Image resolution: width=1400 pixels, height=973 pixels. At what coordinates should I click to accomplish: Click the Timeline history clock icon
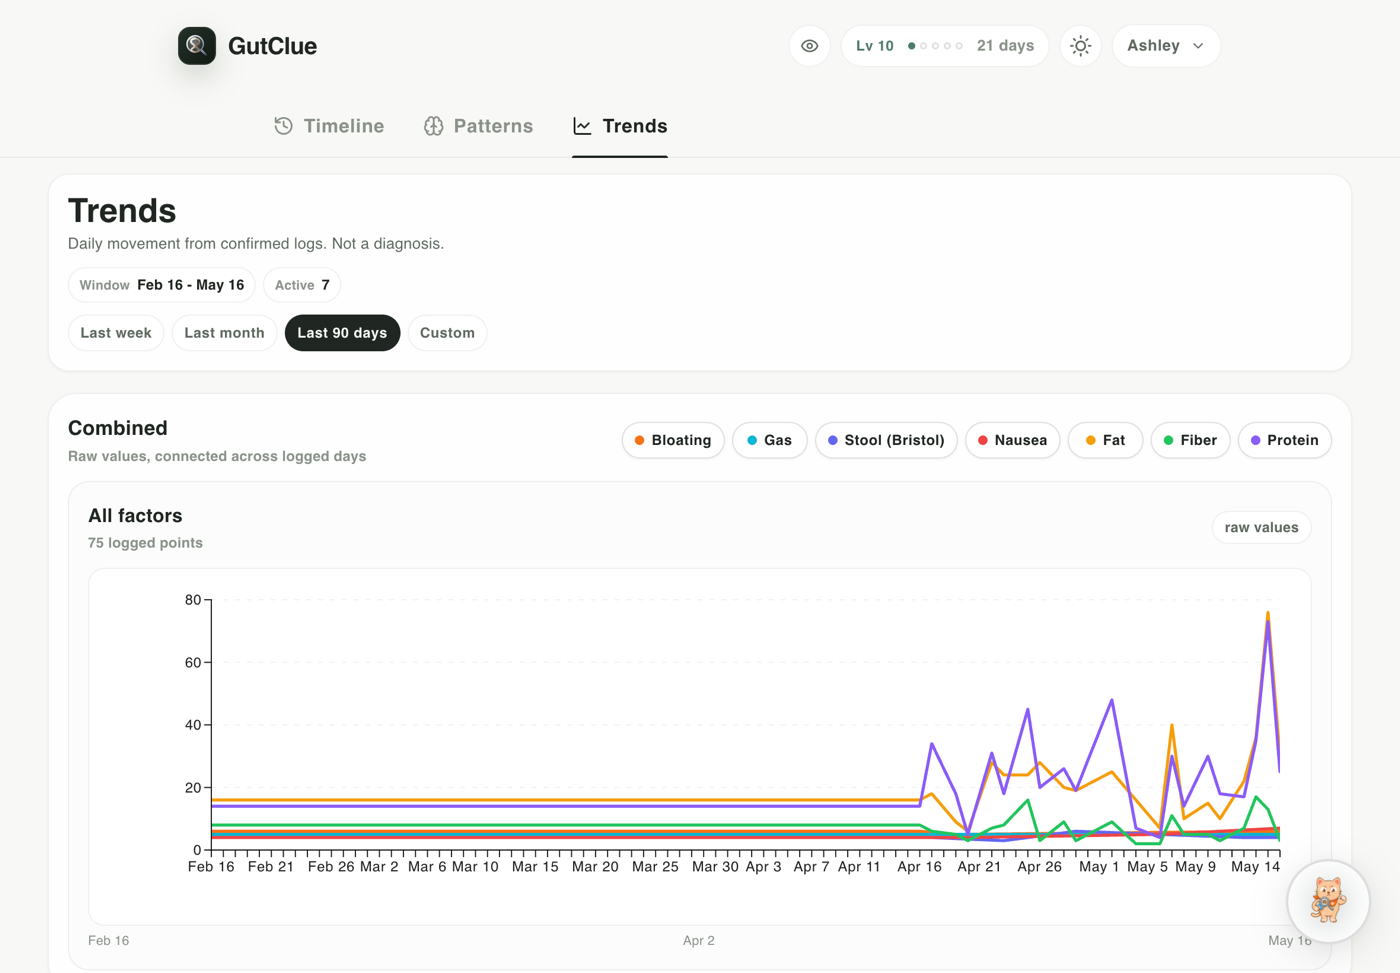pyautogui.click(x=284, y=126)
